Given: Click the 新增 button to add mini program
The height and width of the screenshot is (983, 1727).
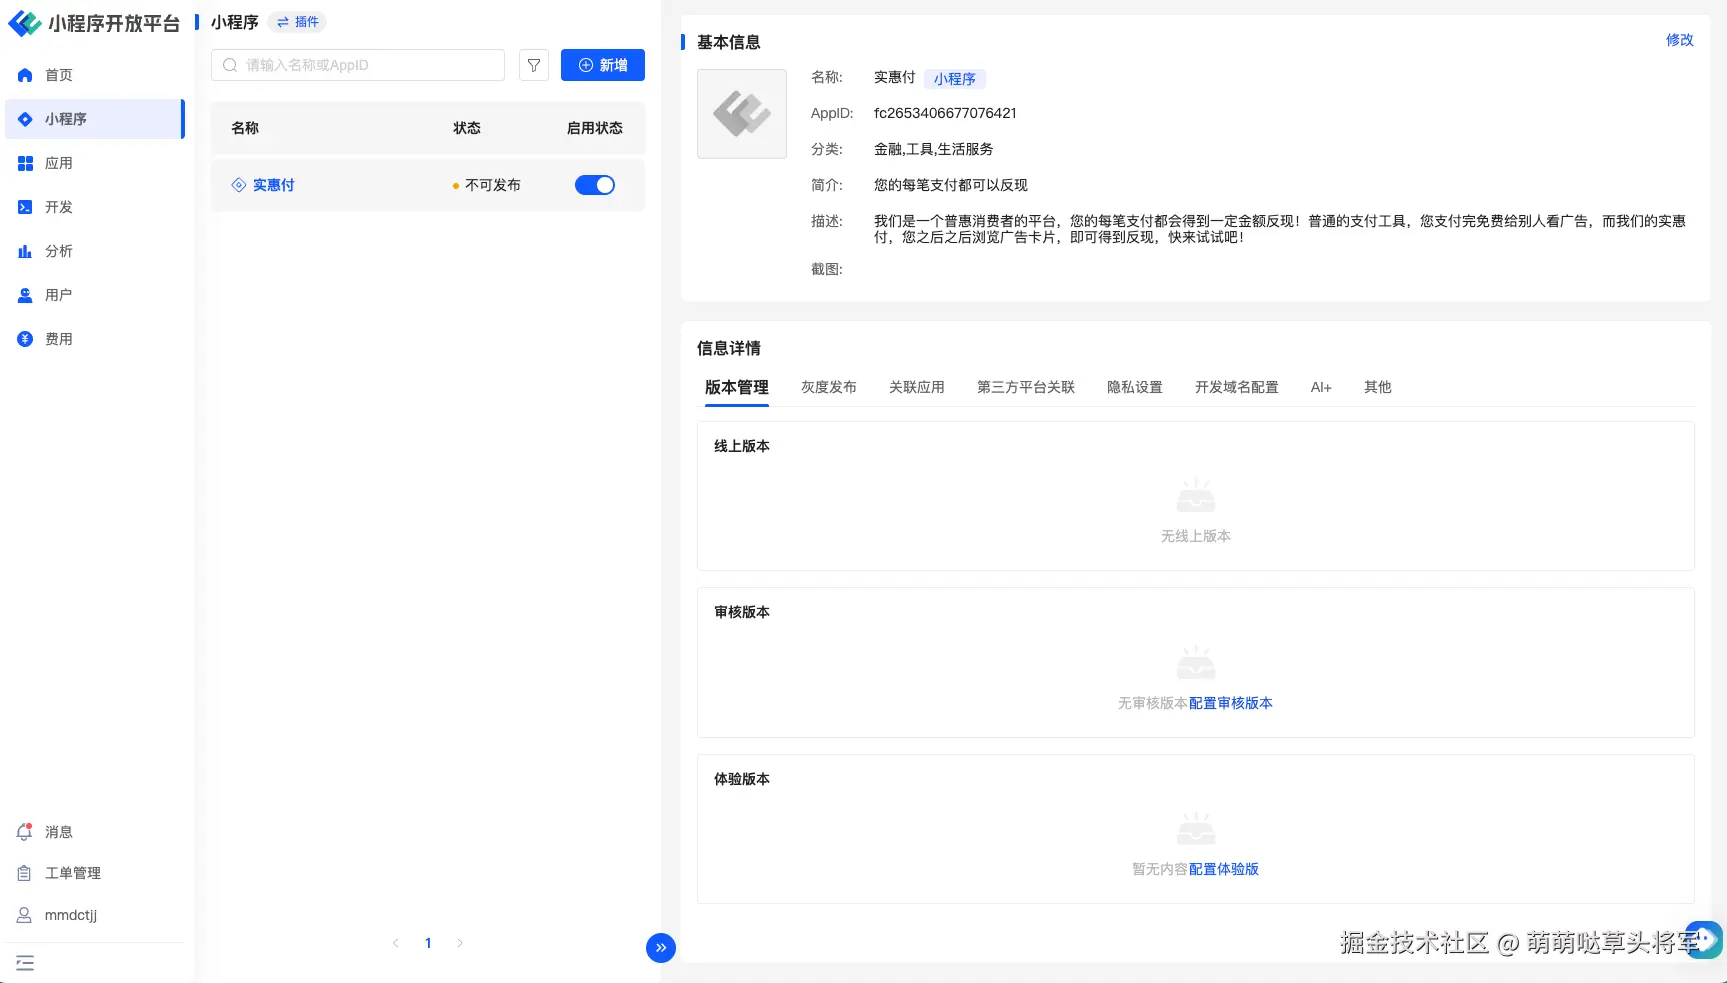Looking at the screenshot, I should [603, 65].
